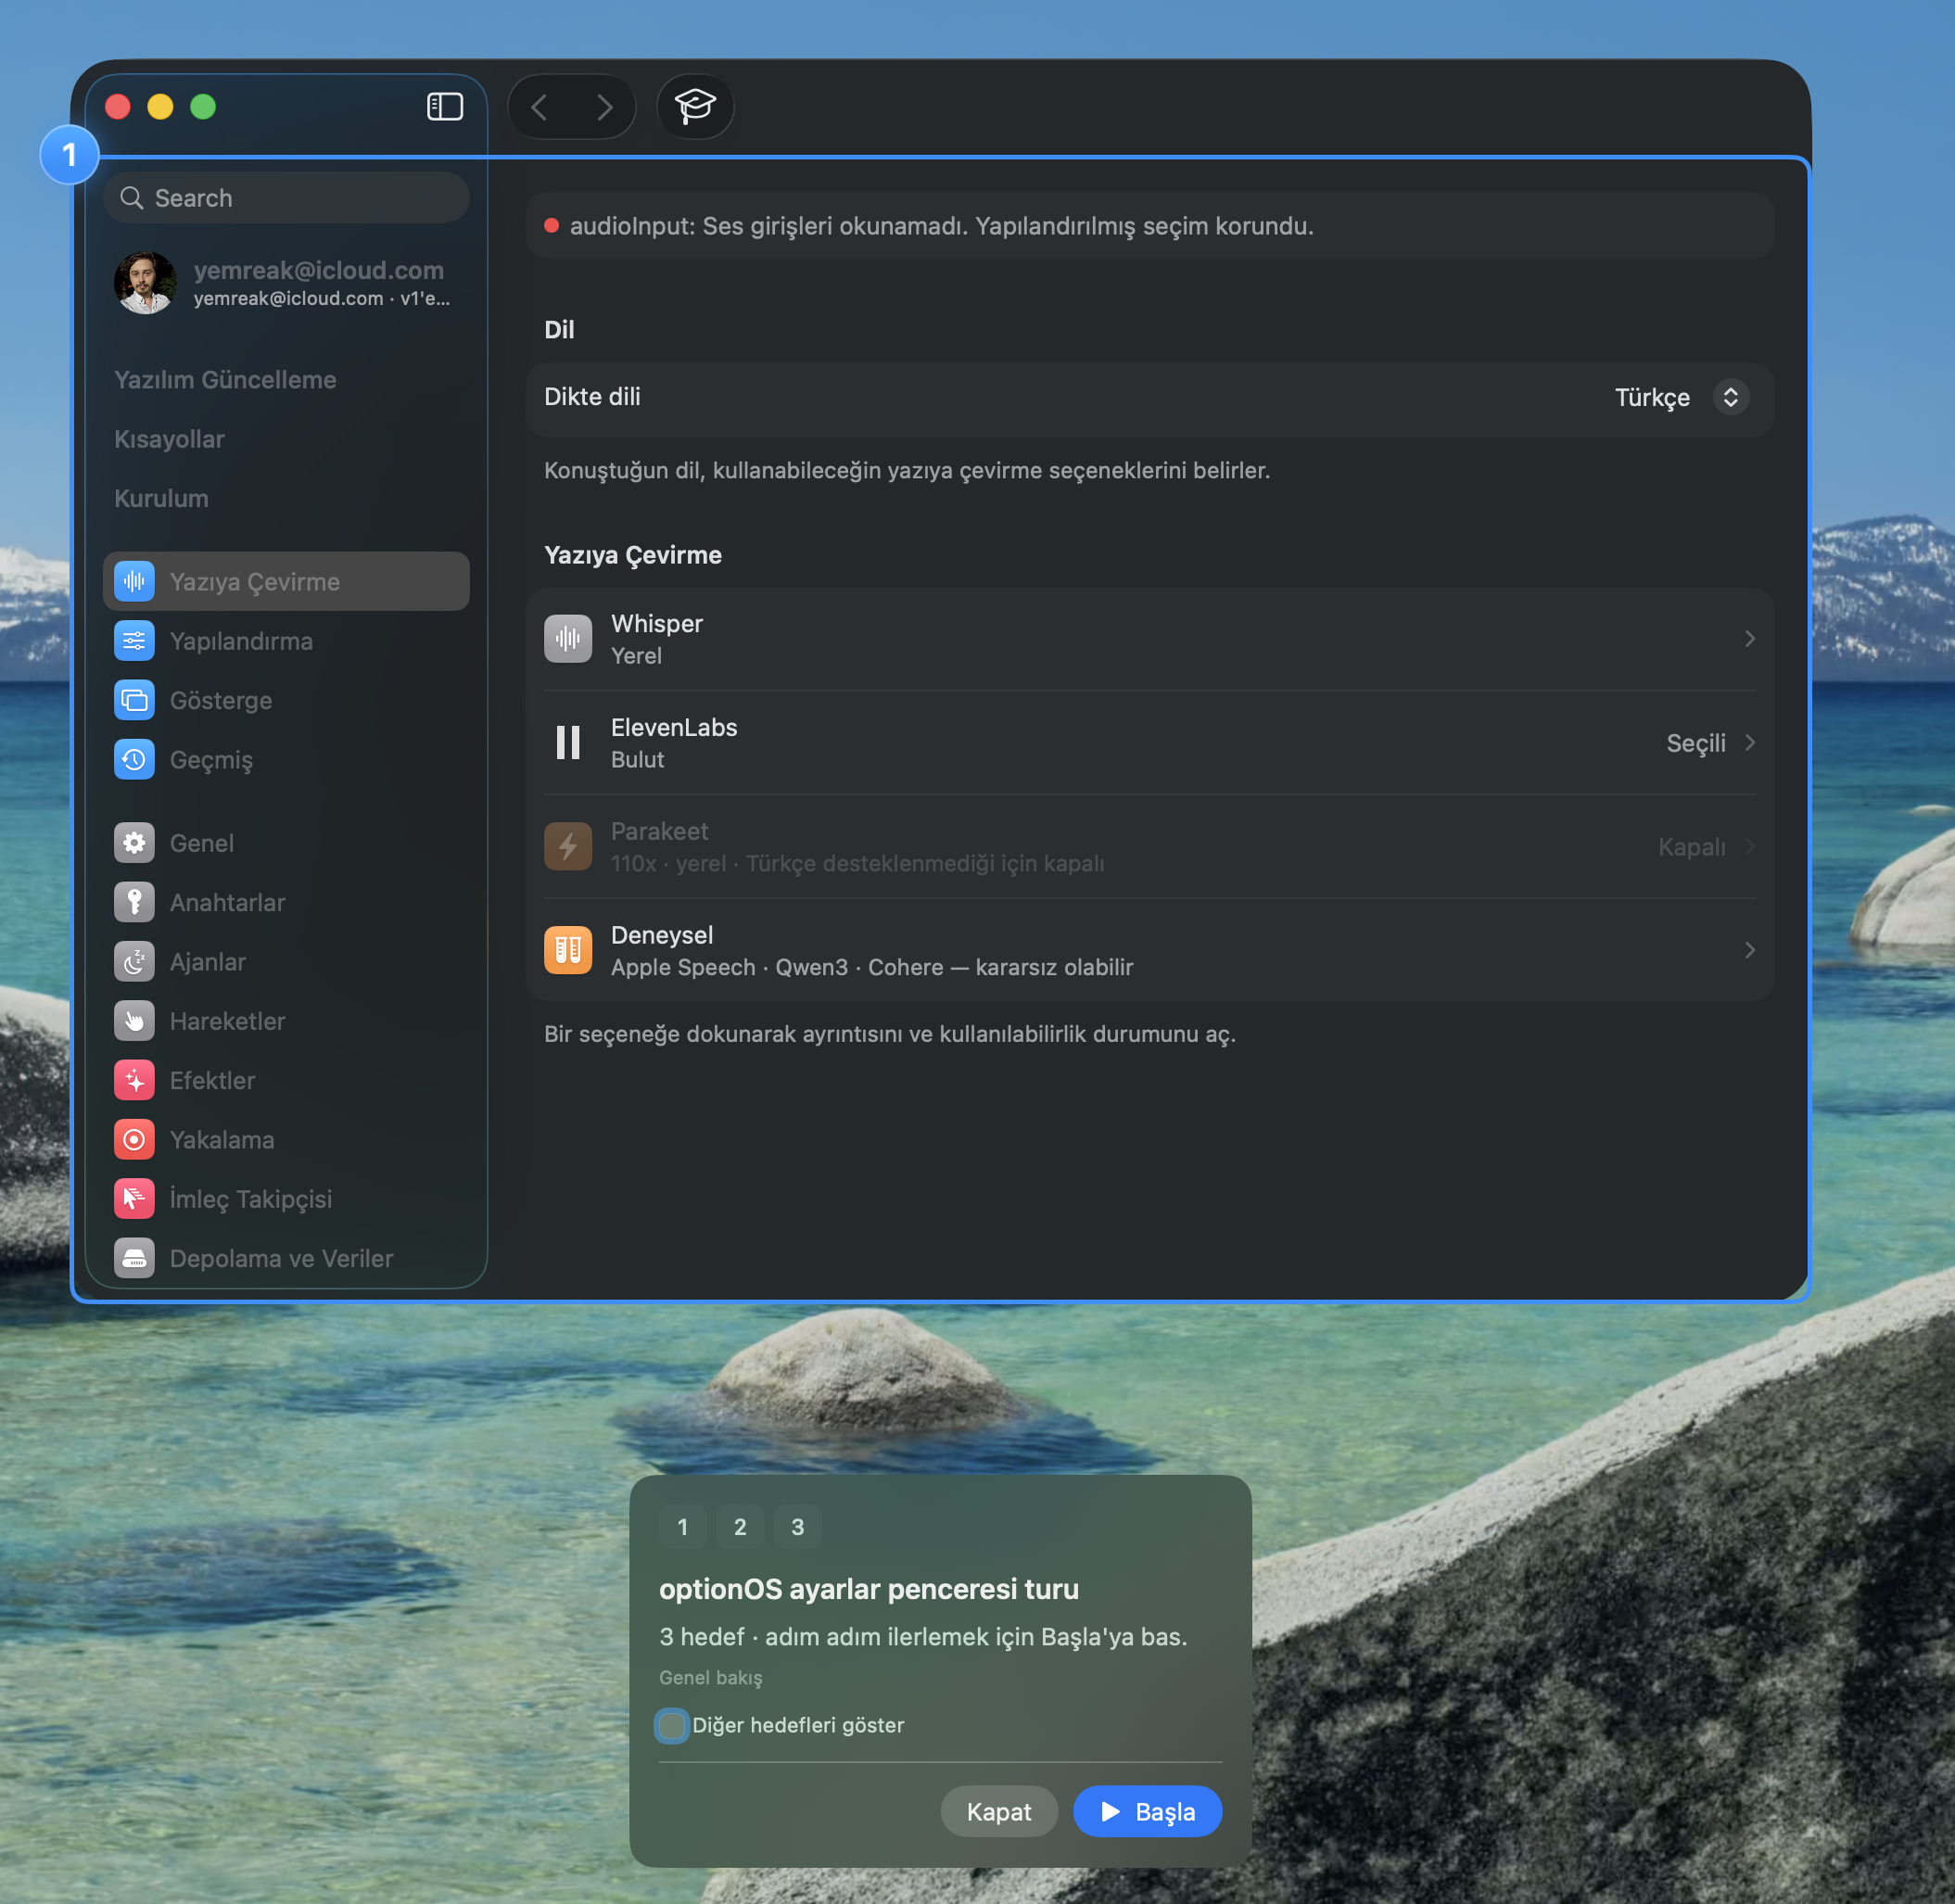1955x1904 pixels.
Task: Jump to tour step 3 chip
Action: [798, 1527]
